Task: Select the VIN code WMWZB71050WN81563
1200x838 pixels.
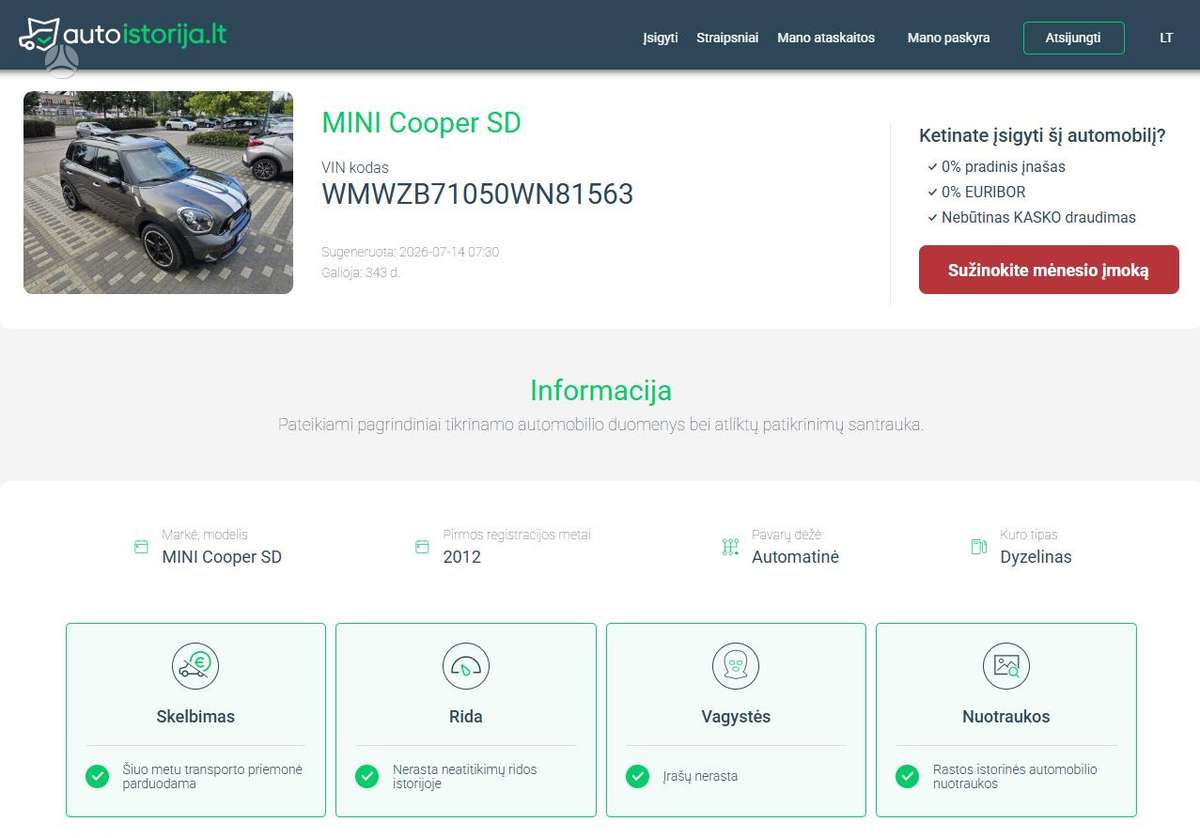Action: [x=477, y=194]
